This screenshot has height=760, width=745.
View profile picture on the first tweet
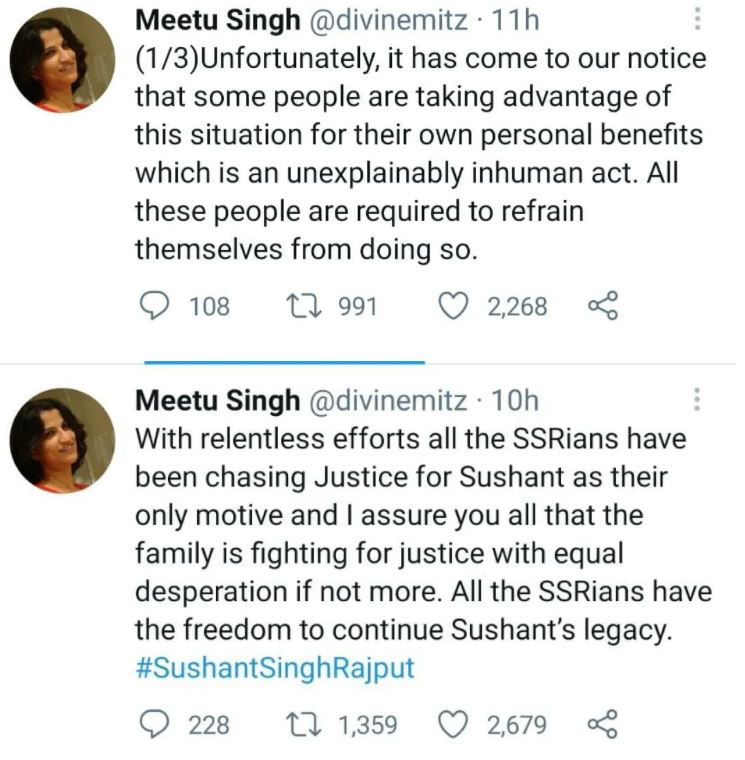click(x=62, y=63)
